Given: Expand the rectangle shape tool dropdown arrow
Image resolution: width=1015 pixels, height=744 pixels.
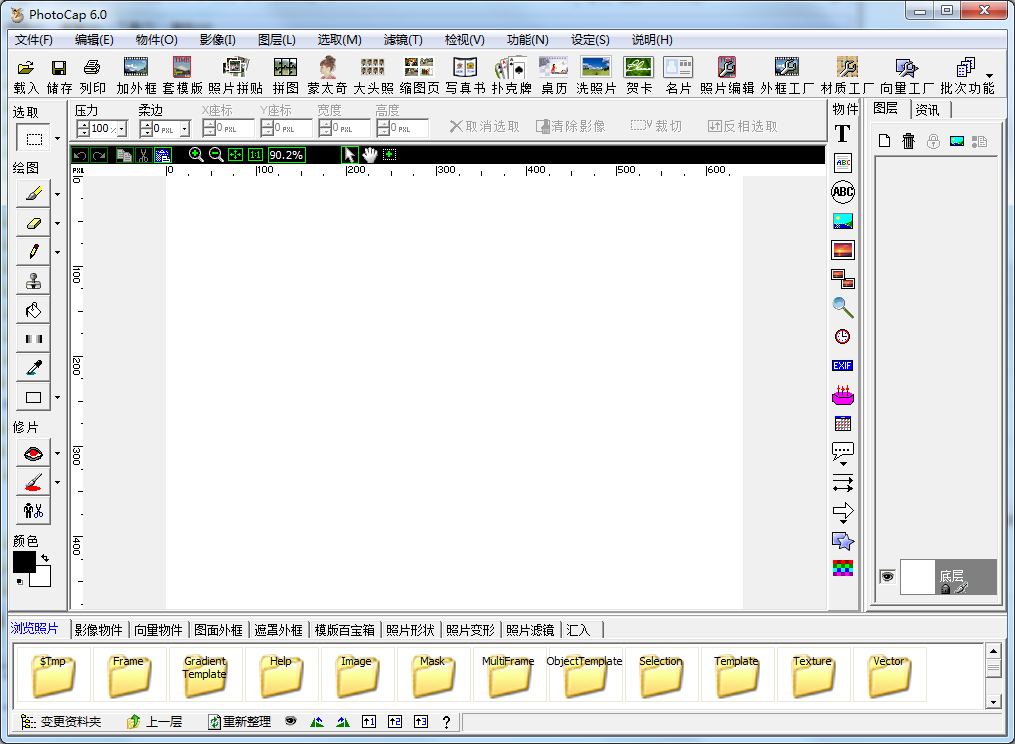Looking at the screenshot, I should 57,398.
